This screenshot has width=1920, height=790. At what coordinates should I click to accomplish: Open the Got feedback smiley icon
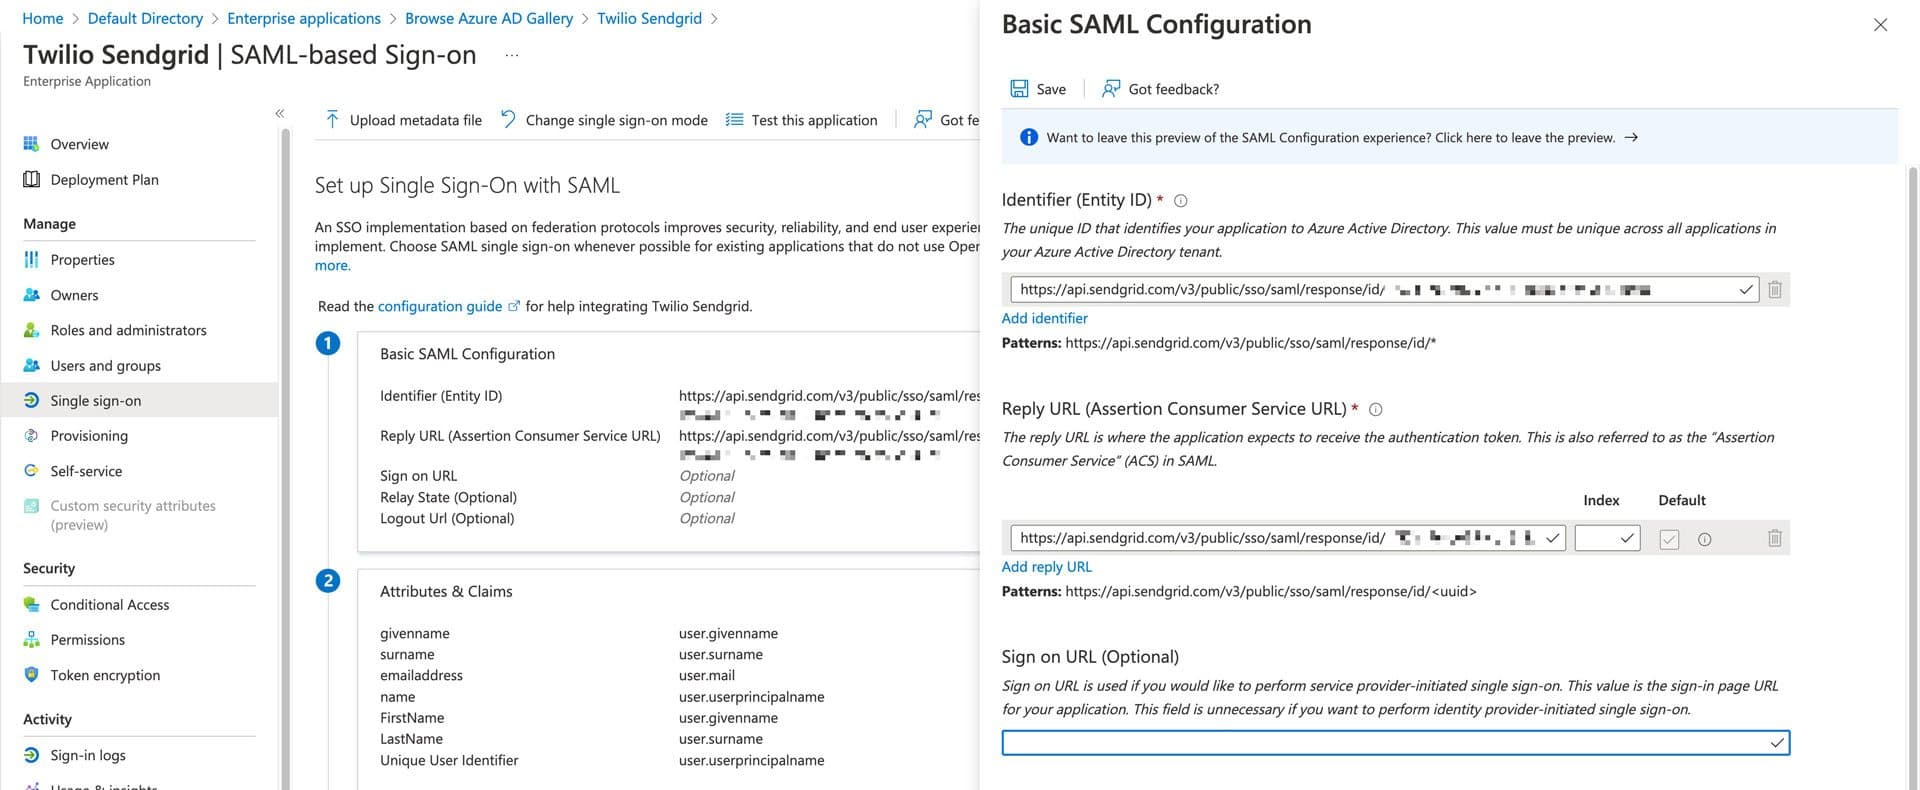point(1109,88)
